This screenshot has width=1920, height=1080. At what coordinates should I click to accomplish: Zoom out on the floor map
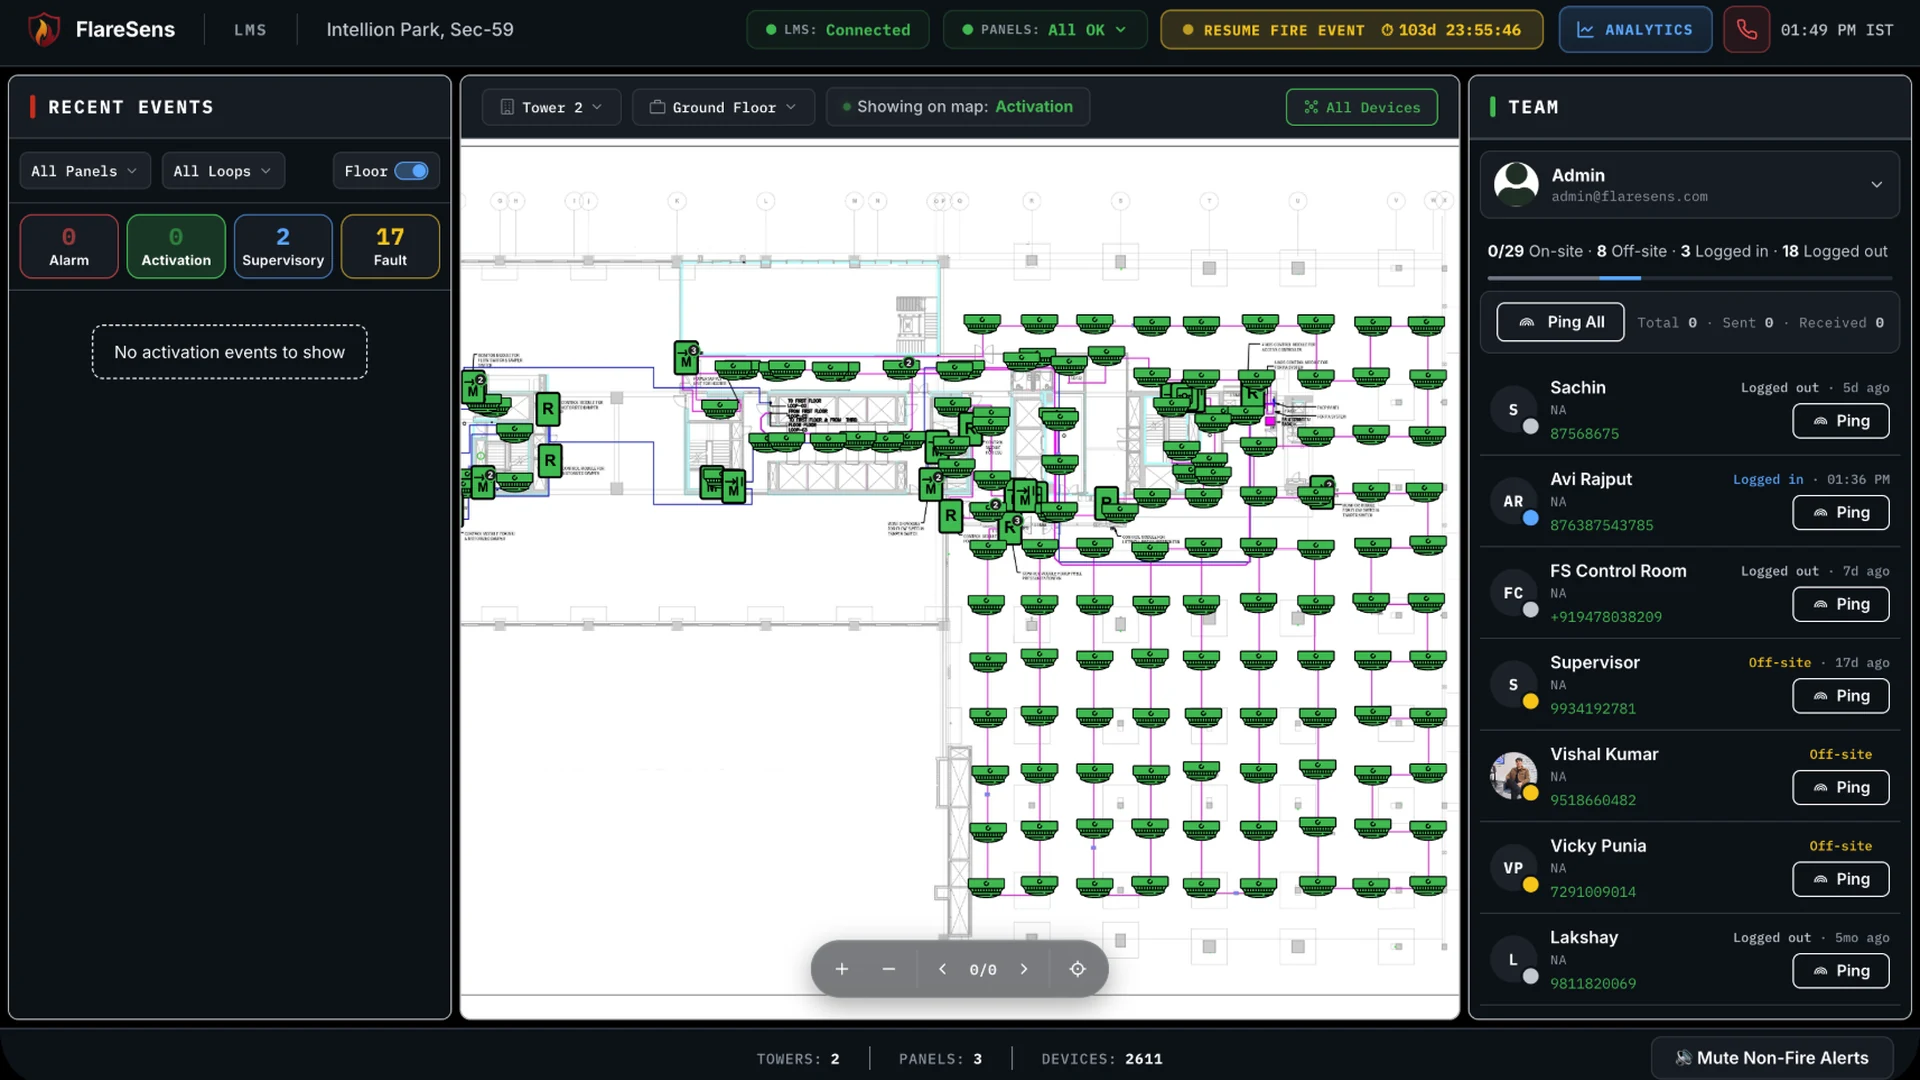pyautogui.click(x=888, y=969)
